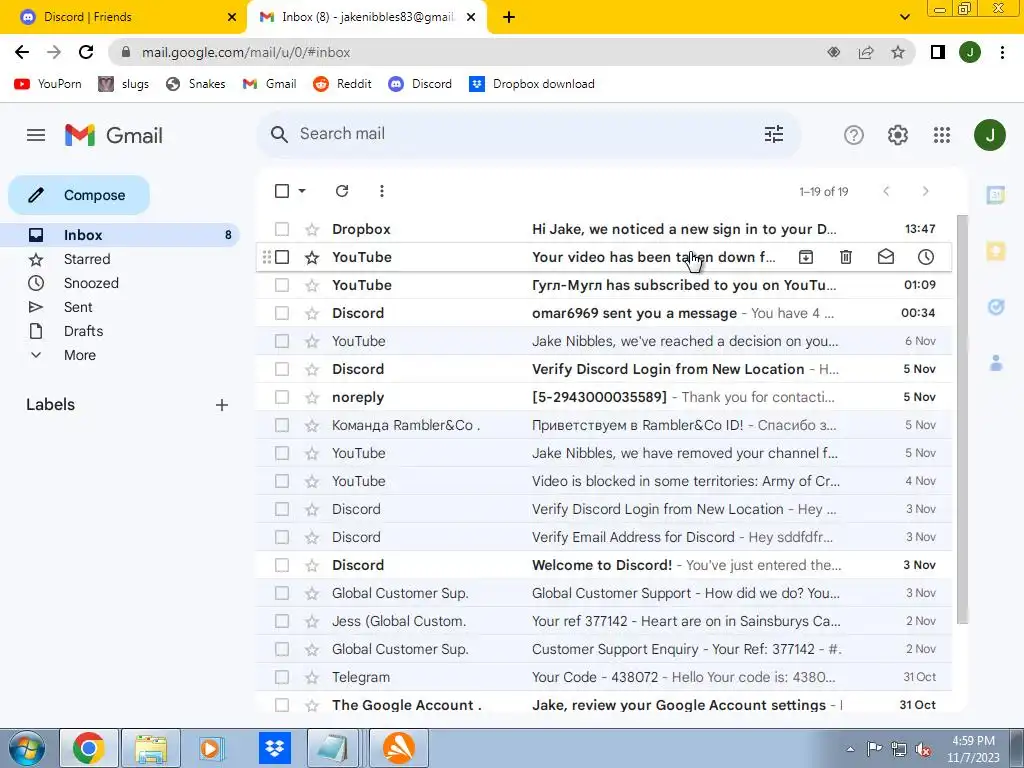Select omar6969 Discord message checkbox
The height and width of the screenshot is (768, 1024).
point(281,313)
